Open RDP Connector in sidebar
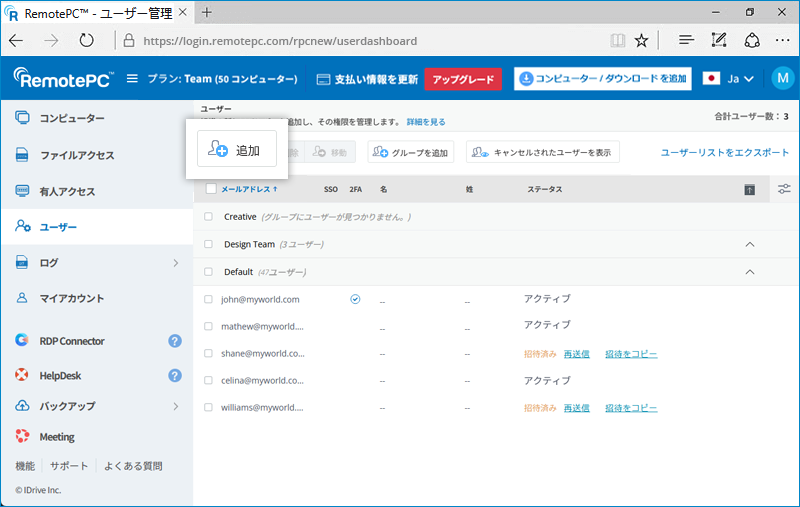The image size is (800, 507). [x=72, y=341]
